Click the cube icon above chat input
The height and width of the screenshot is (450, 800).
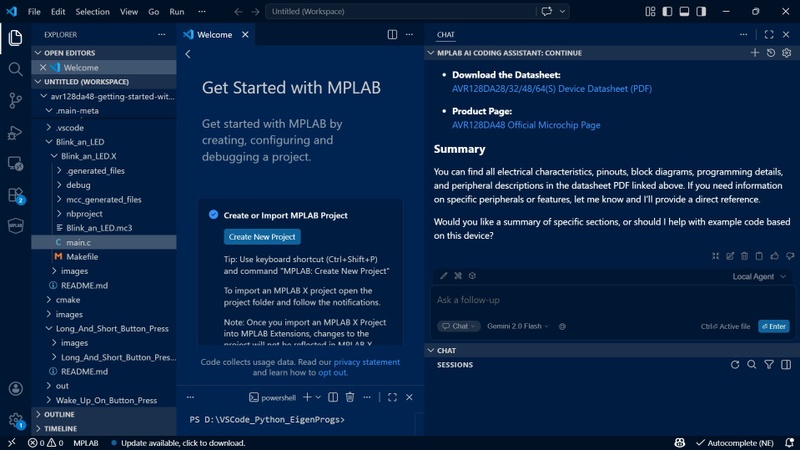pos(472,276)
